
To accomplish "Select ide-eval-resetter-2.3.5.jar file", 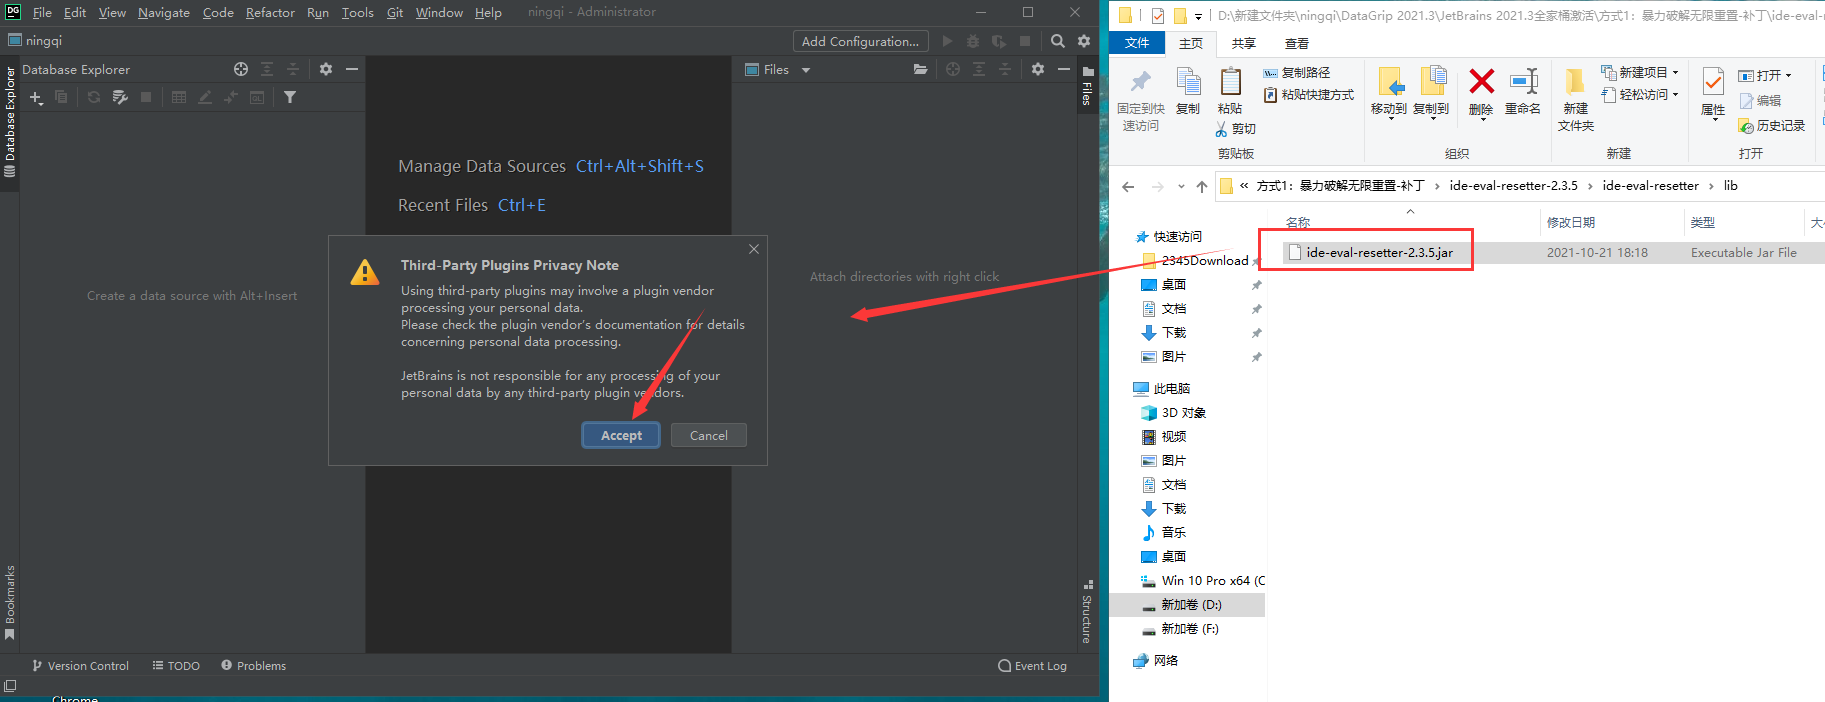I will 1379,252.
